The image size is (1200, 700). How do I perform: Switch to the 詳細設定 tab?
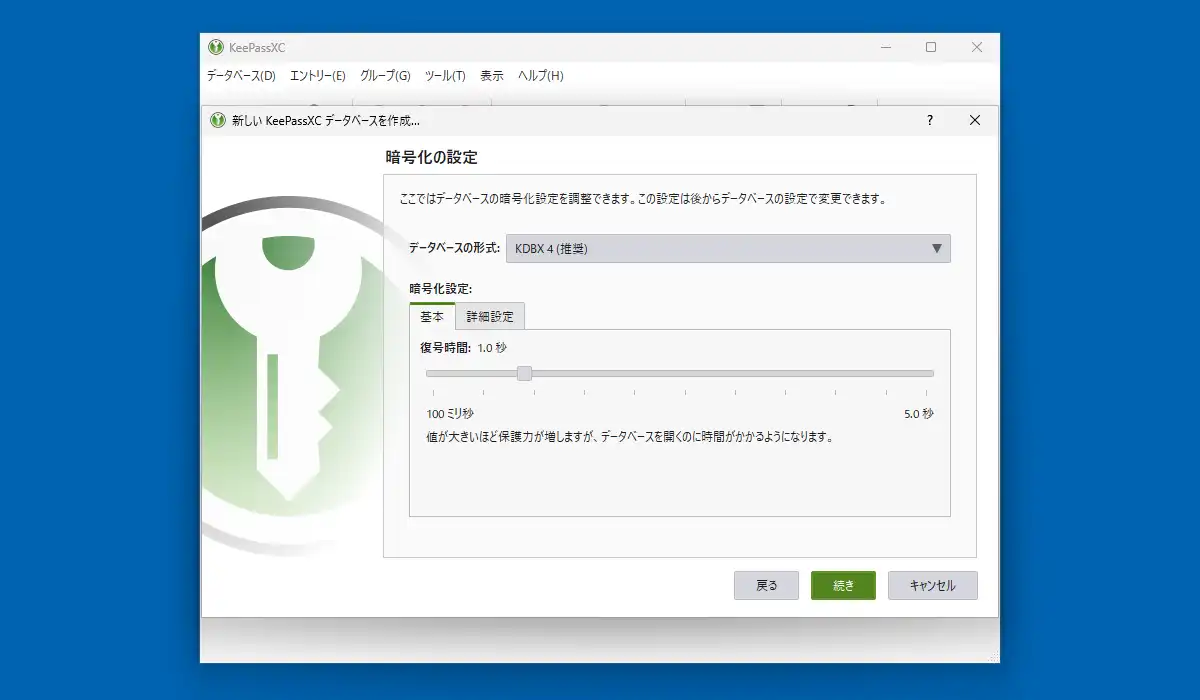coord(490,317)
